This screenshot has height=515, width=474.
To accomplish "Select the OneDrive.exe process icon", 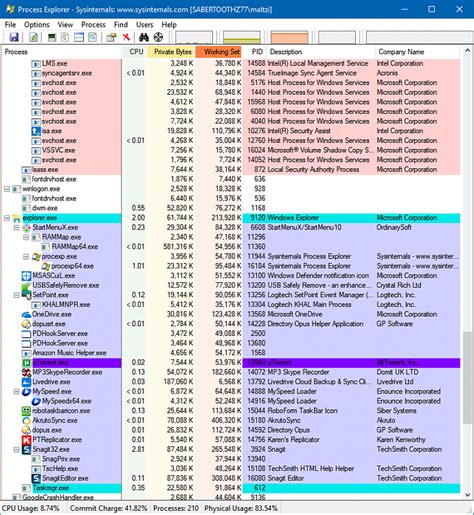I will click(x=26, y=314).
